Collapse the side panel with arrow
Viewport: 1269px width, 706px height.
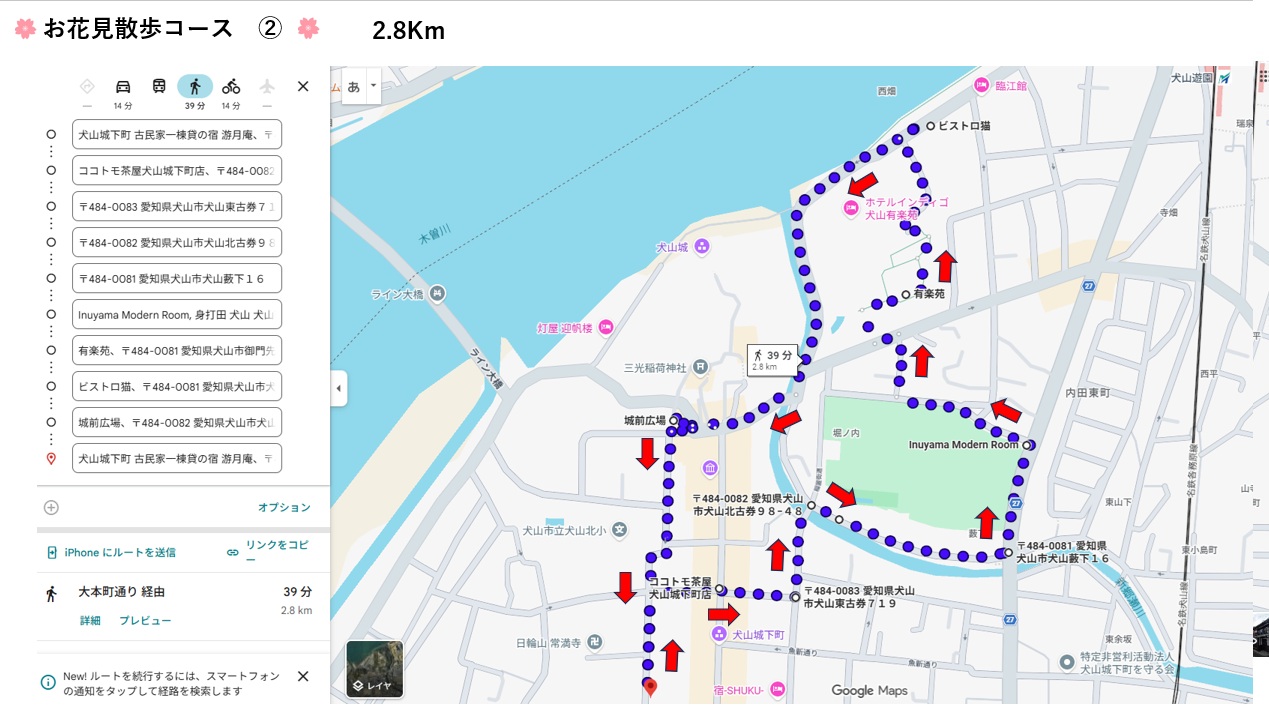click(x=339, y=388)
